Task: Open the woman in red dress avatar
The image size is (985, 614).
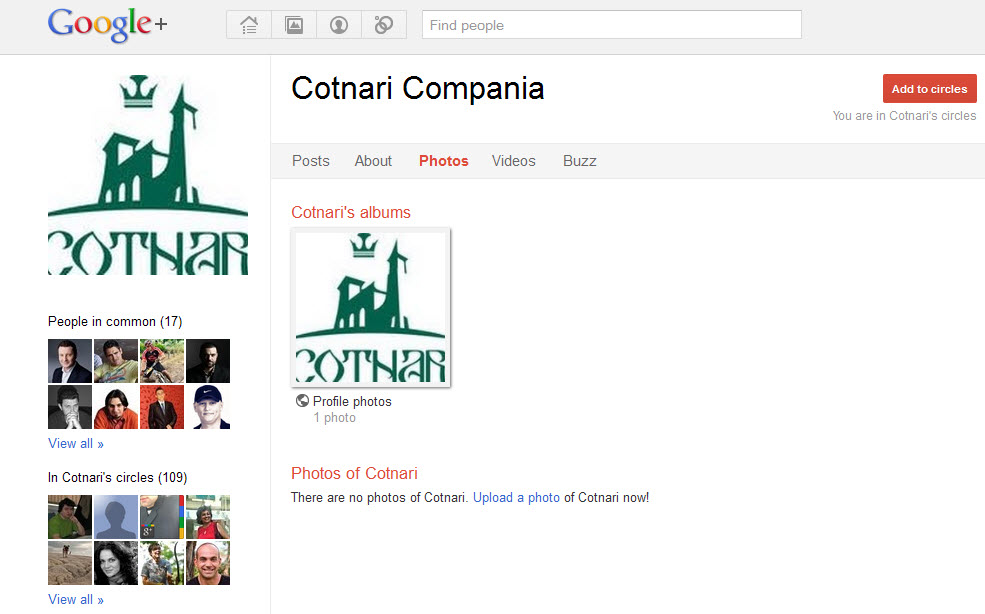Action: pos(208,517)
